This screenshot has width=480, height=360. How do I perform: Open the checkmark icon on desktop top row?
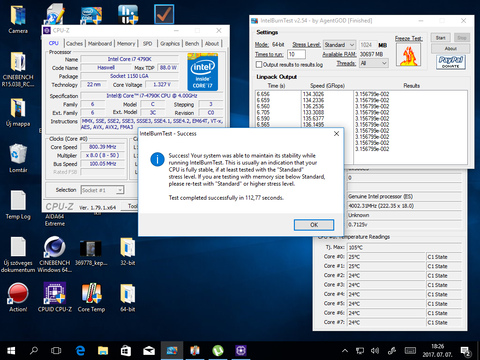(164, 14)
